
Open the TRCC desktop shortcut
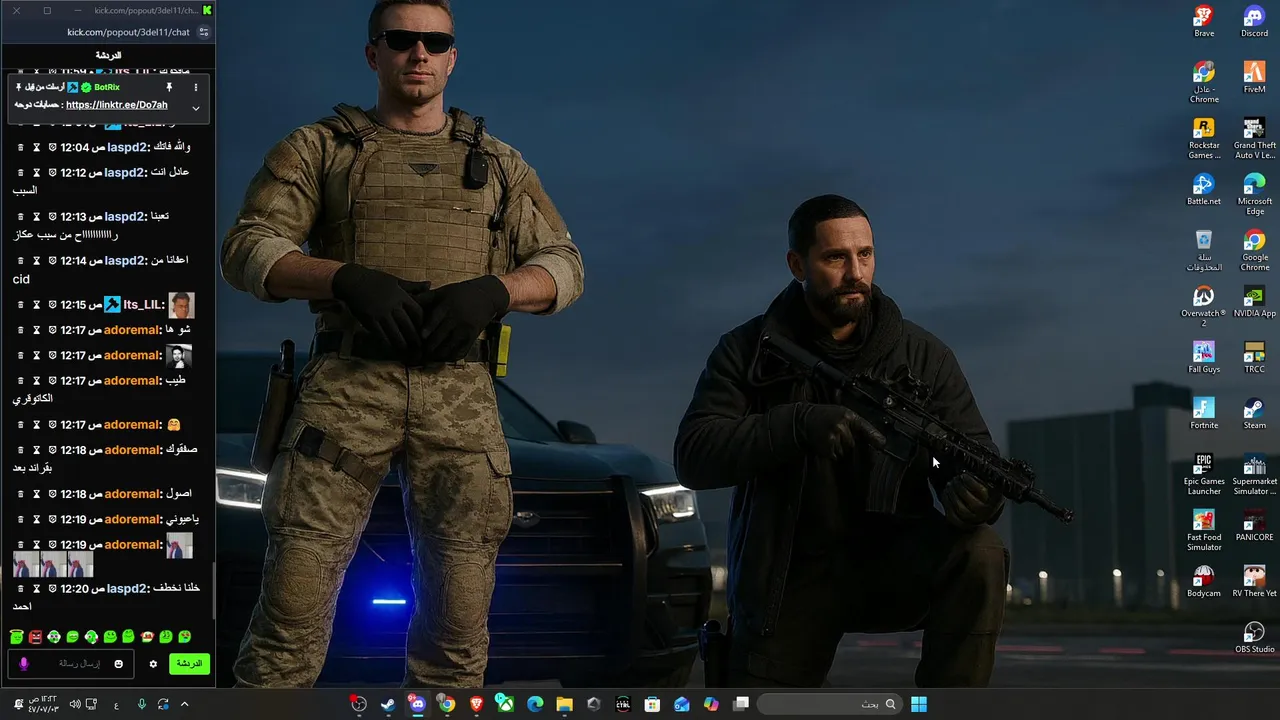point(1254,357)
